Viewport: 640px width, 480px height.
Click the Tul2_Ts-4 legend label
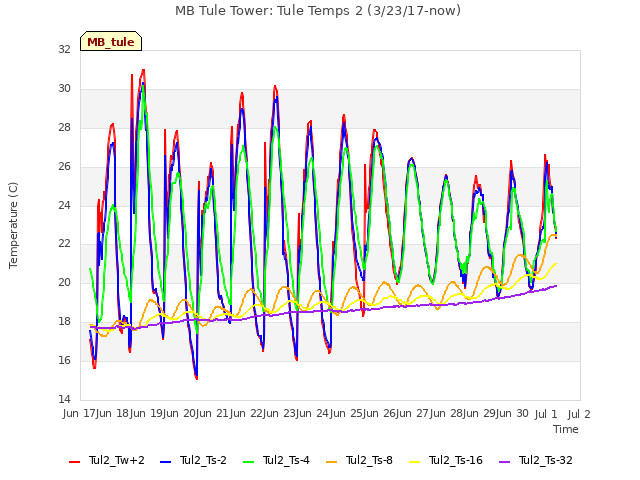click(x=286, y=460)
